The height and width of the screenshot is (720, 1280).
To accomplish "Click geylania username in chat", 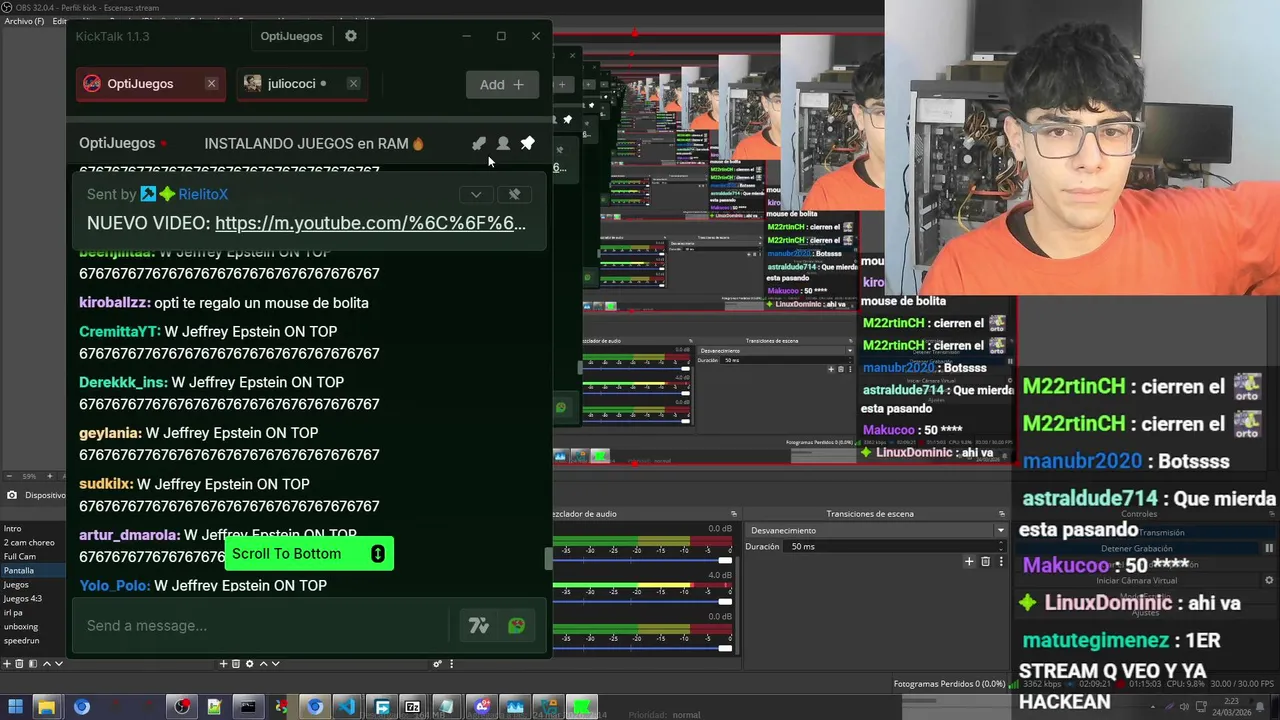I will pyautogui.click(x=110, y=433).
